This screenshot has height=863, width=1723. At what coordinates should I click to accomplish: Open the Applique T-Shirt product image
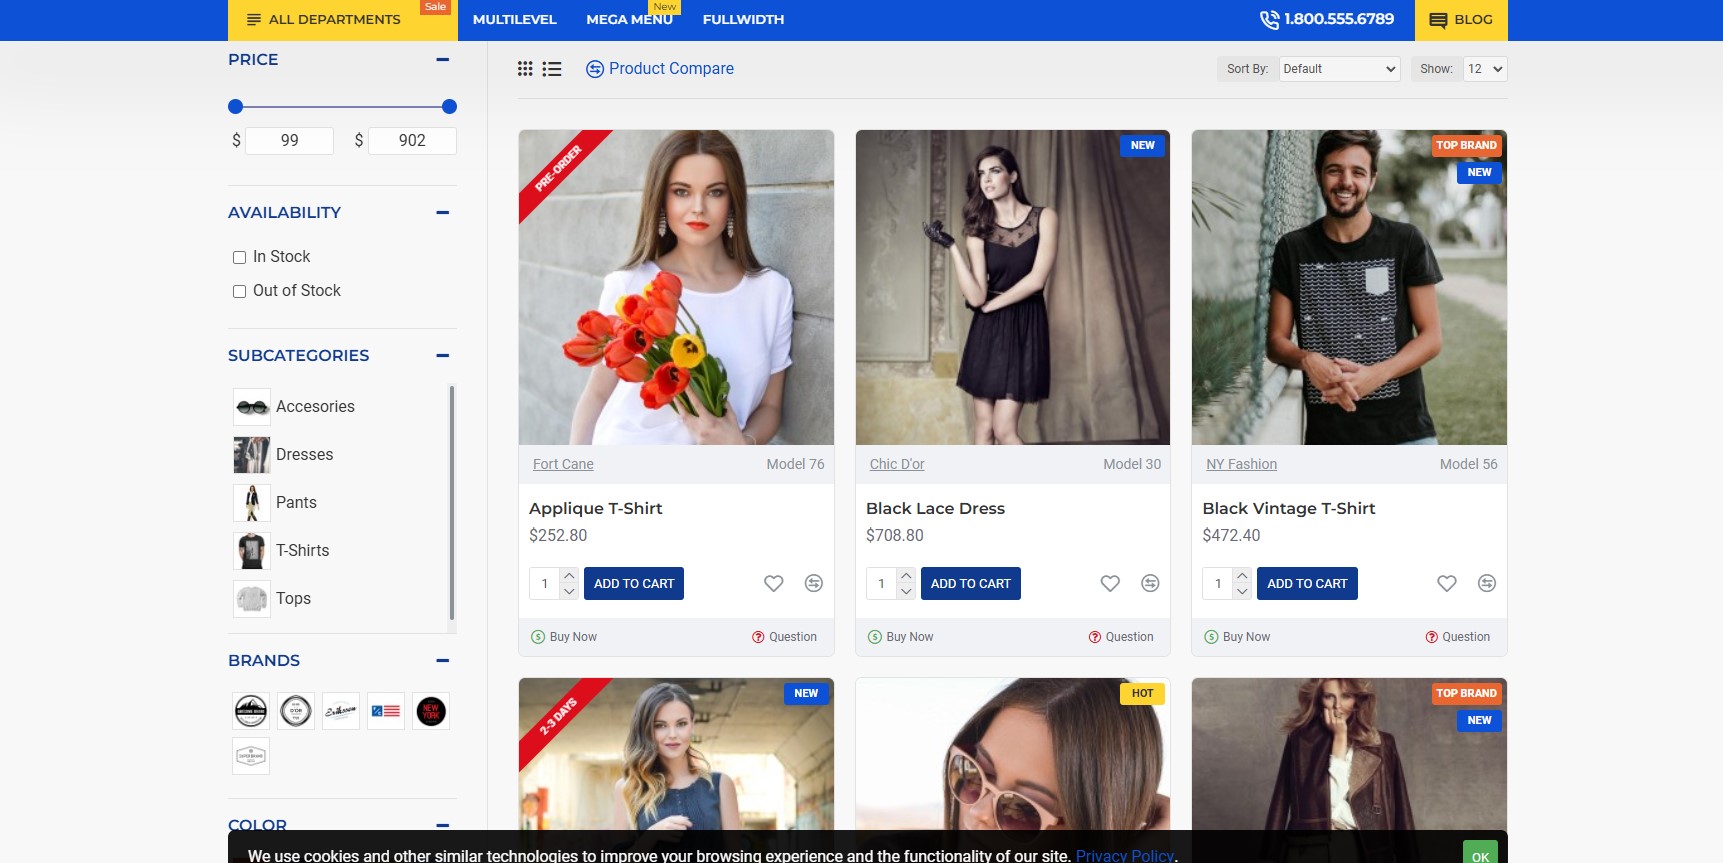[x=676, y=288]
